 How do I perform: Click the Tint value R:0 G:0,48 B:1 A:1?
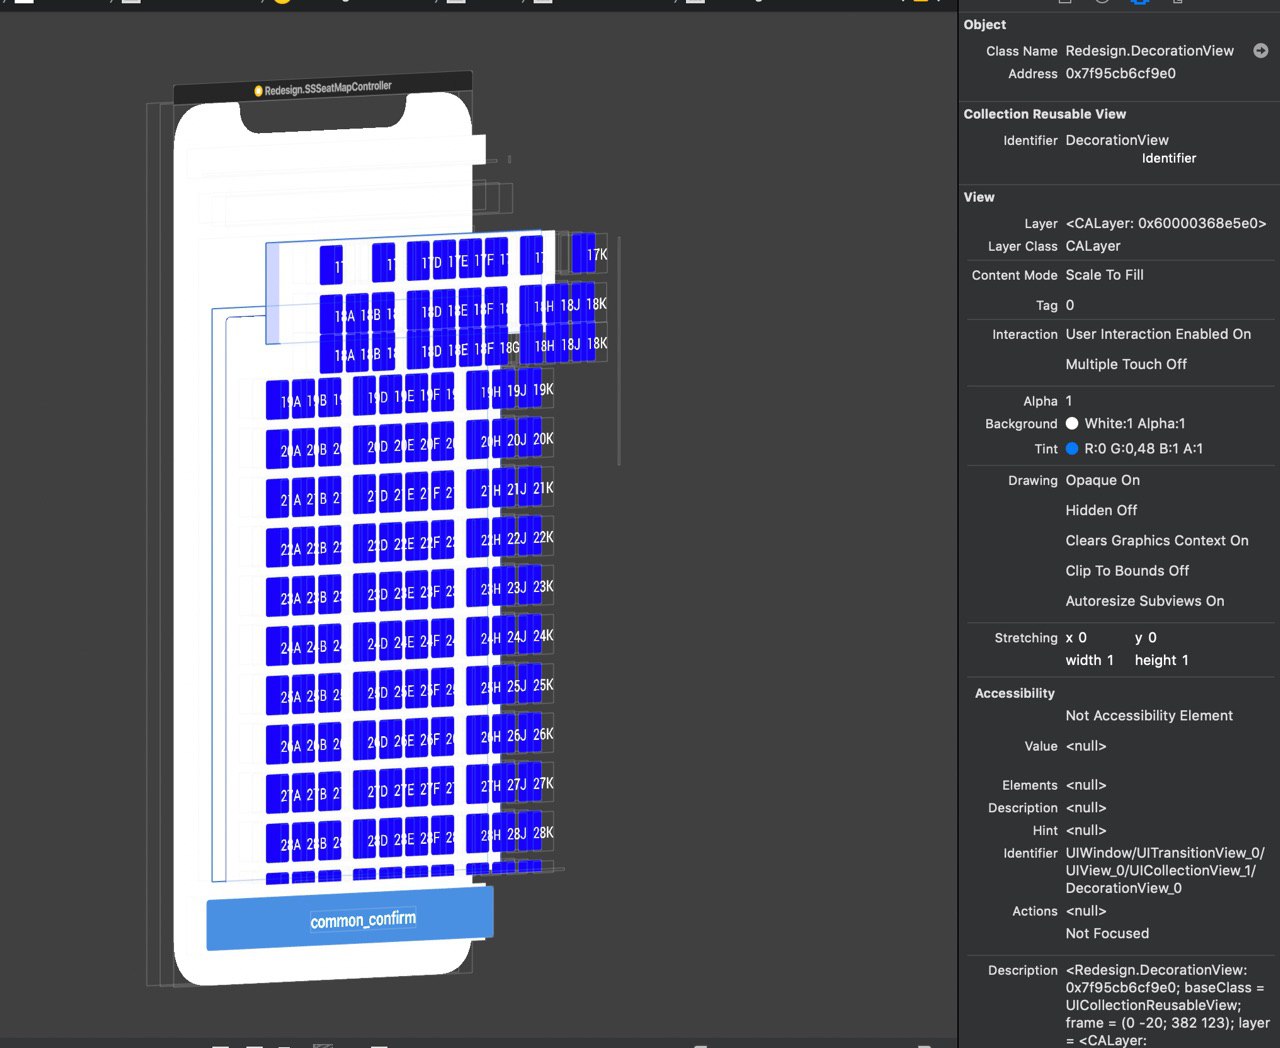point(1143,449)
